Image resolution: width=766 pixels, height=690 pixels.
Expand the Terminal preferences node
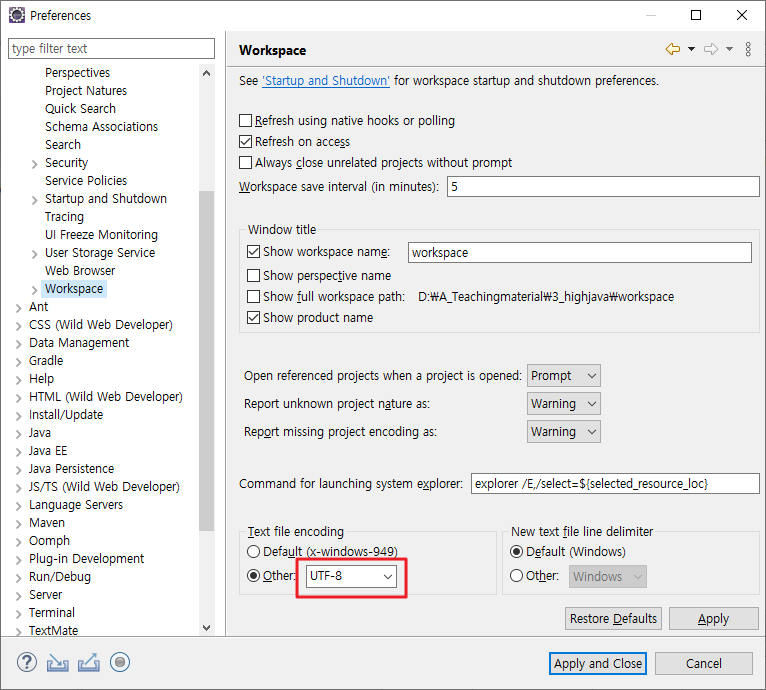[x=19, y=614]
